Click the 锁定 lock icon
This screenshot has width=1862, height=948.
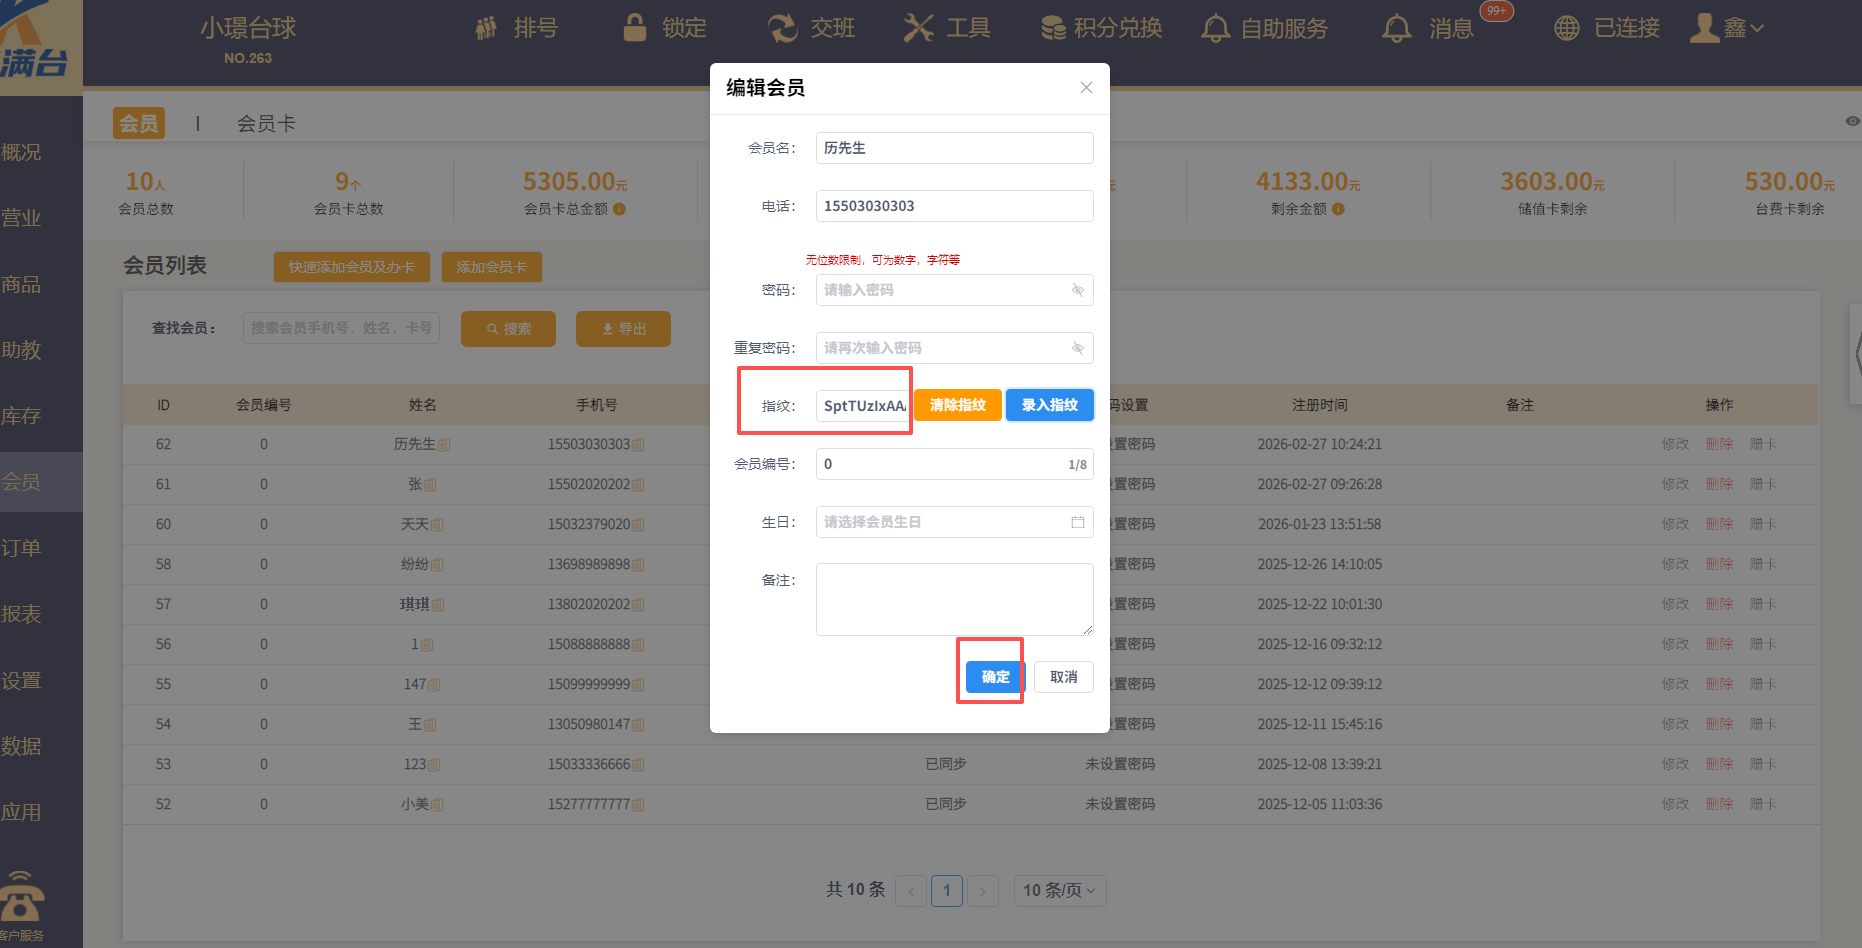(x=635, y=28)
